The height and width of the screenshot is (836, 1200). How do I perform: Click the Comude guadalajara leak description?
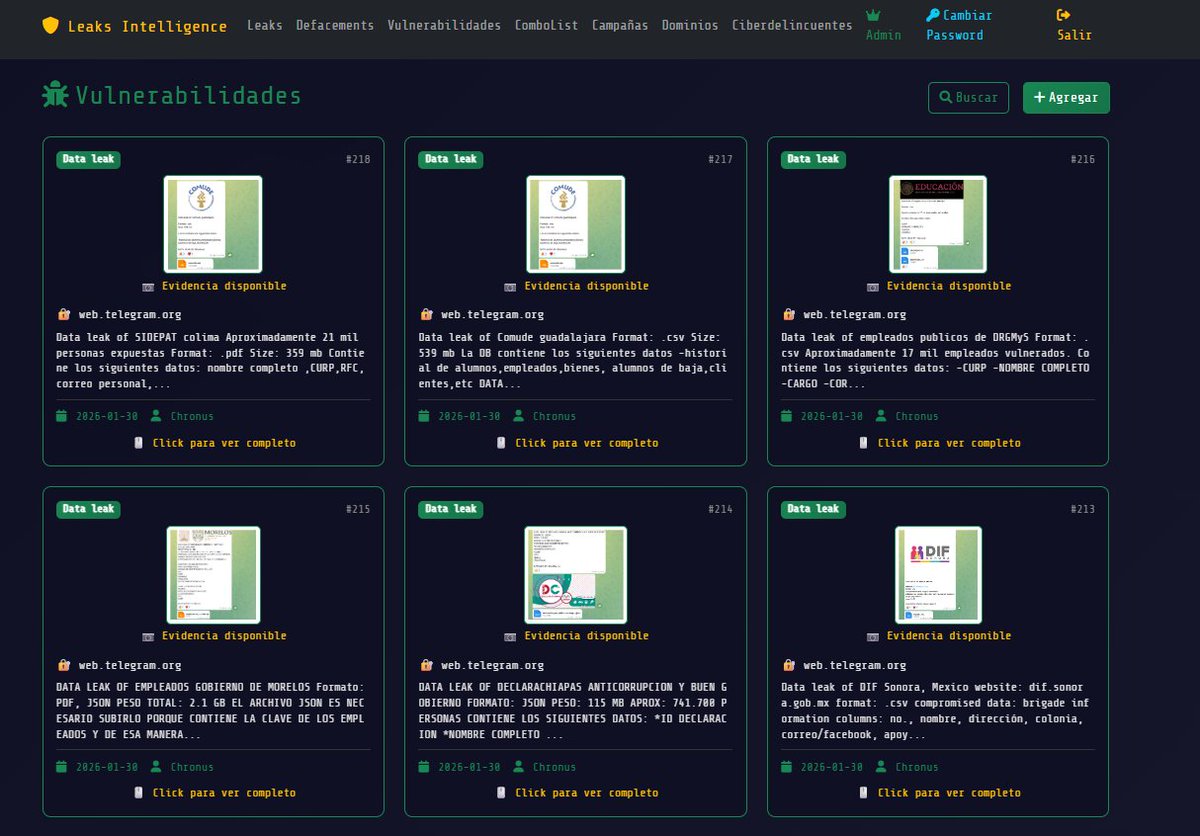point(574,360)
